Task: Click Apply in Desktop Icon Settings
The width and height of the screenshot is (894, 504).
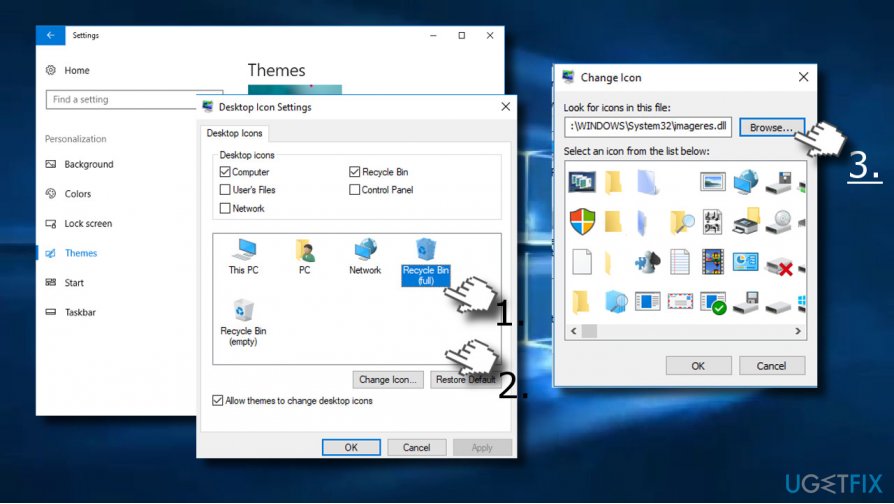Action: (482, 447)
